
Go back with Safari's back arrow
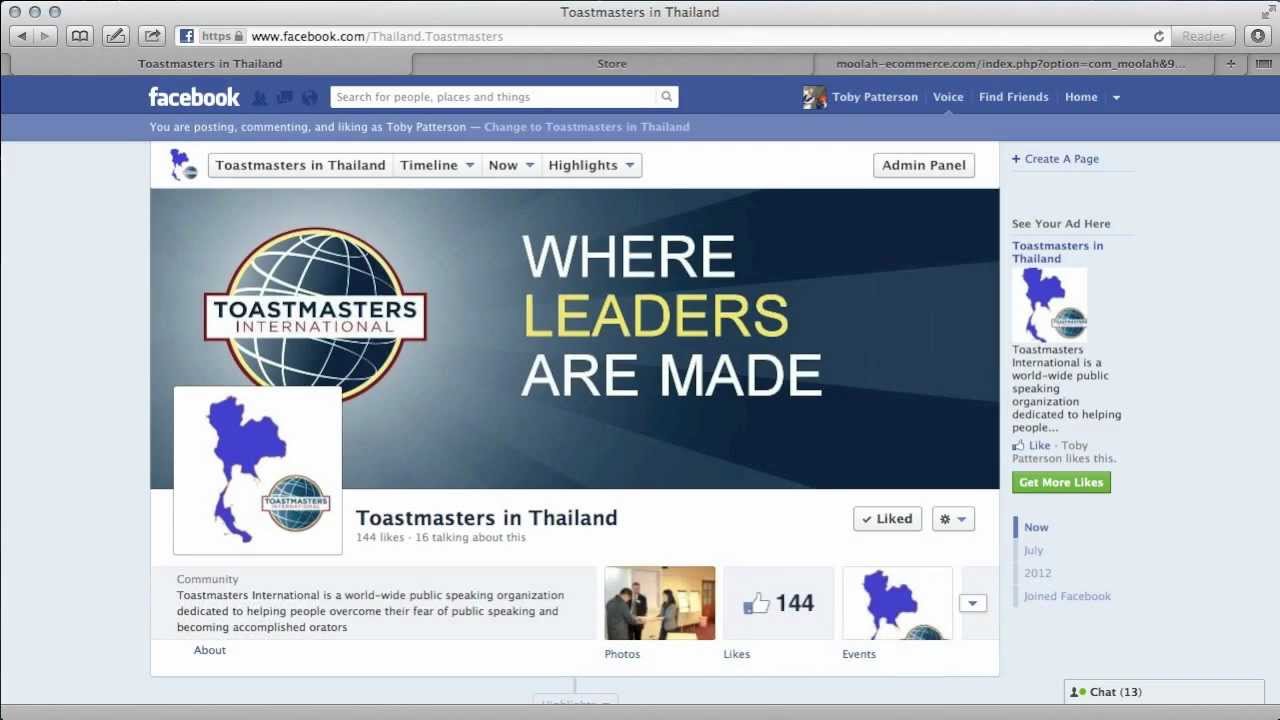click(x=21, y=36)
